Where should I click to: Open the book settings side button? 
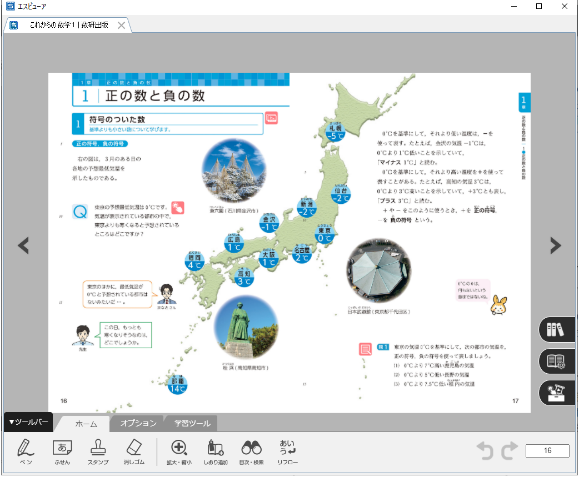point(557,361)
